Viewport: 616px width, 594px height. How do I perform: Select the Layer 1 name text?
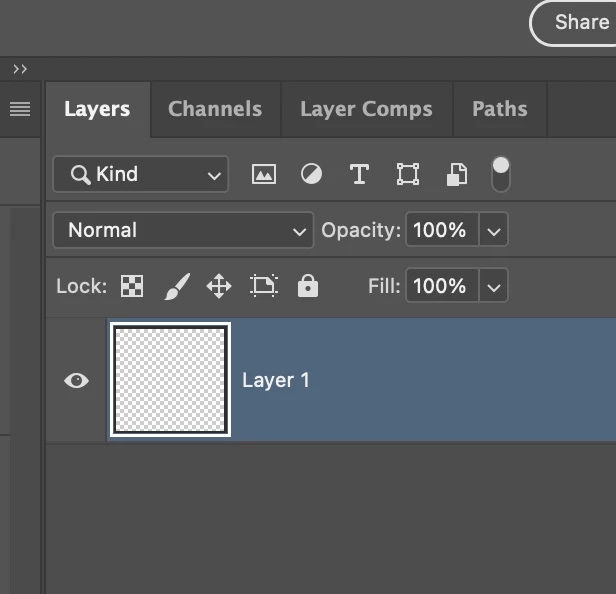click(276, 380)
